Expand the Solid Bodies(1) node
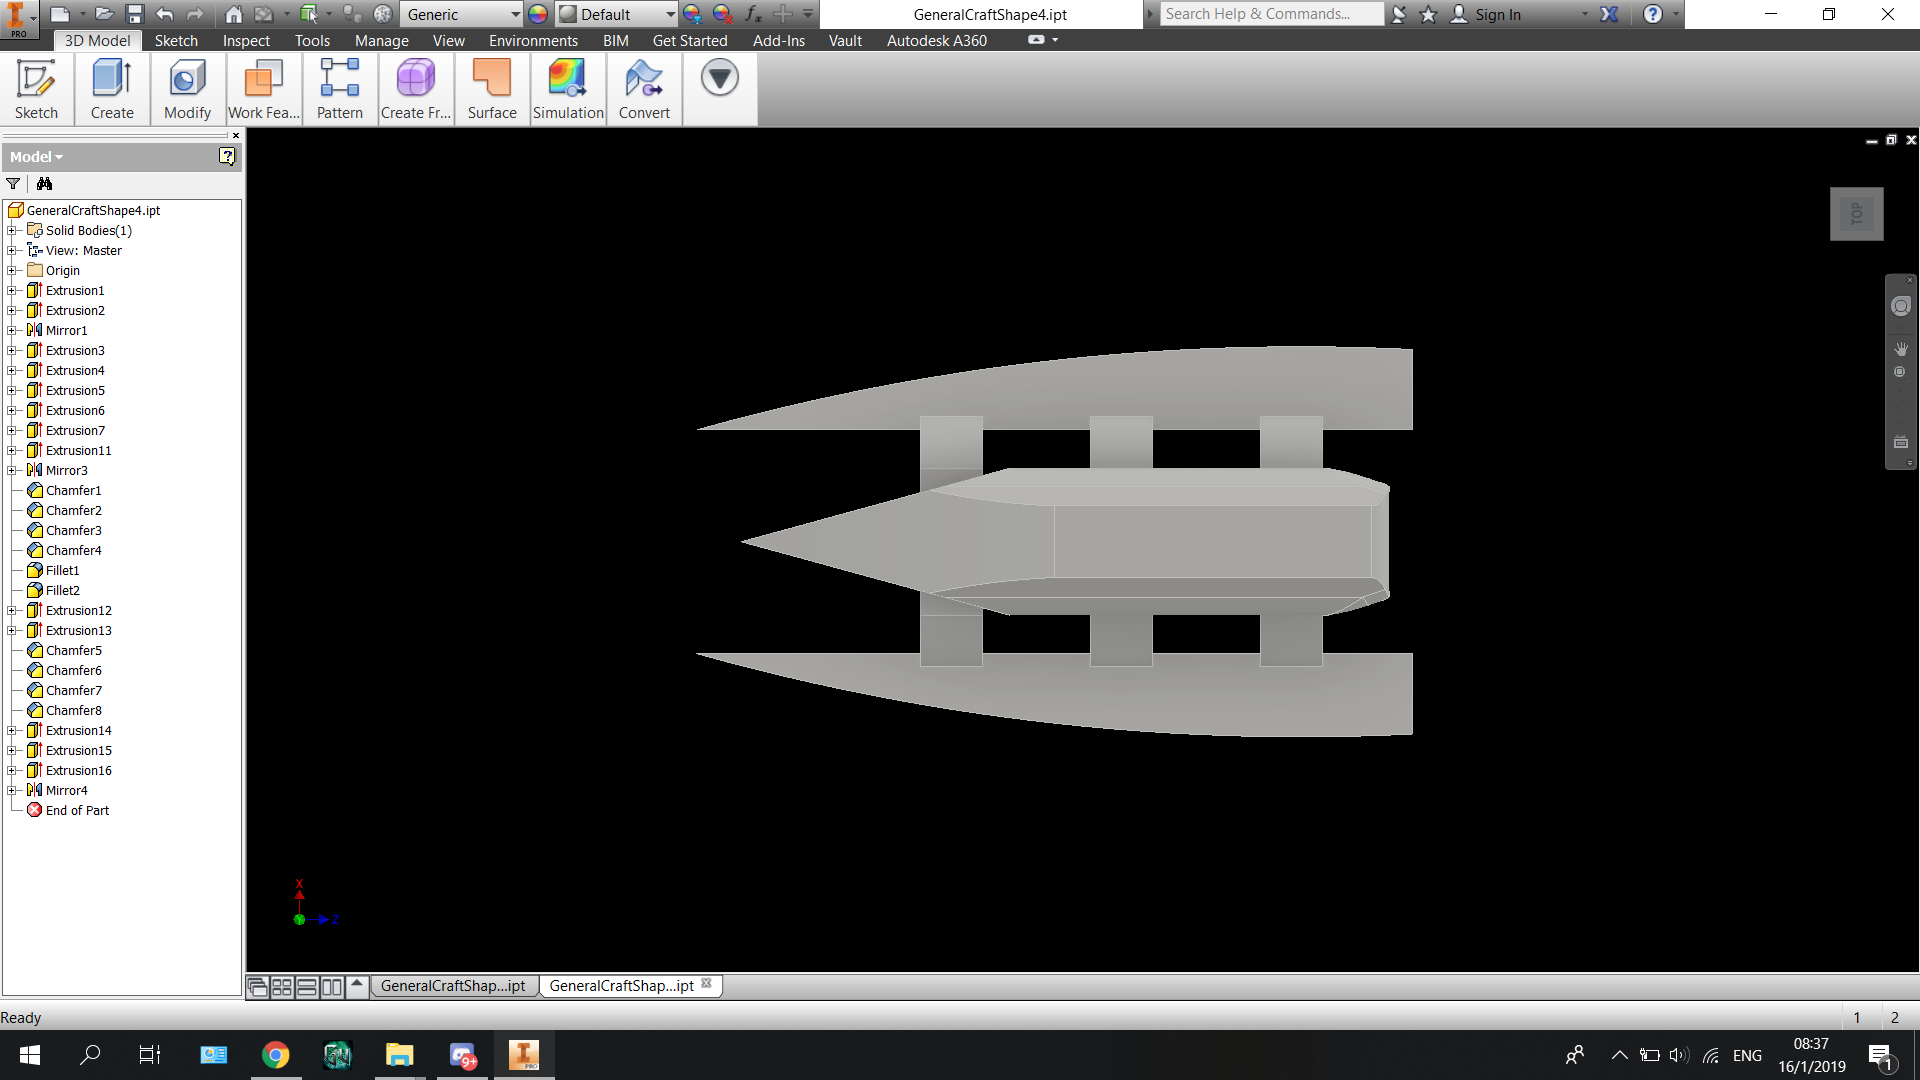Image resolution: width=1920 pixels, height=1080 pixels. coord(12,230)
